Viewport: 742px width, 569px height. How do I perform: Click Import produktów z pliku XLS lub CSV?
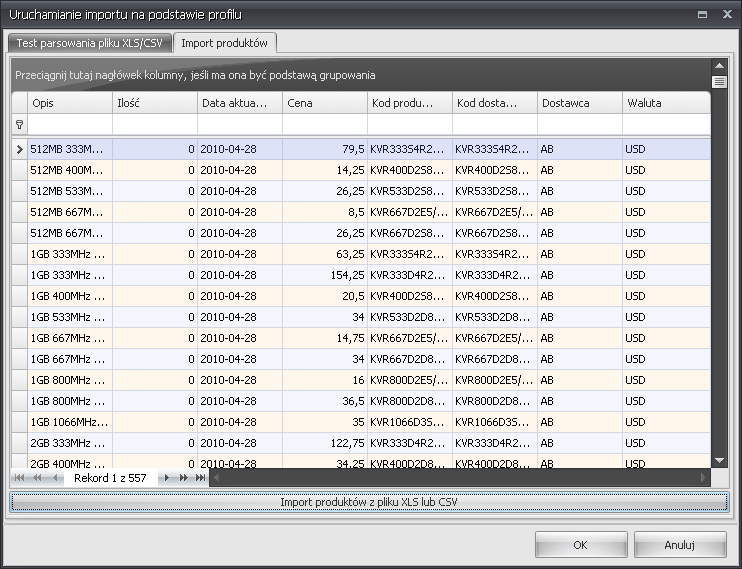coord(369,502)
